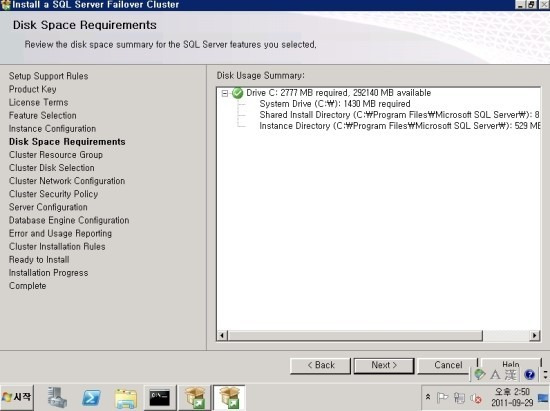550x411 pixels.
Task: Click Show Desktop button
Action: click(543, 398)
